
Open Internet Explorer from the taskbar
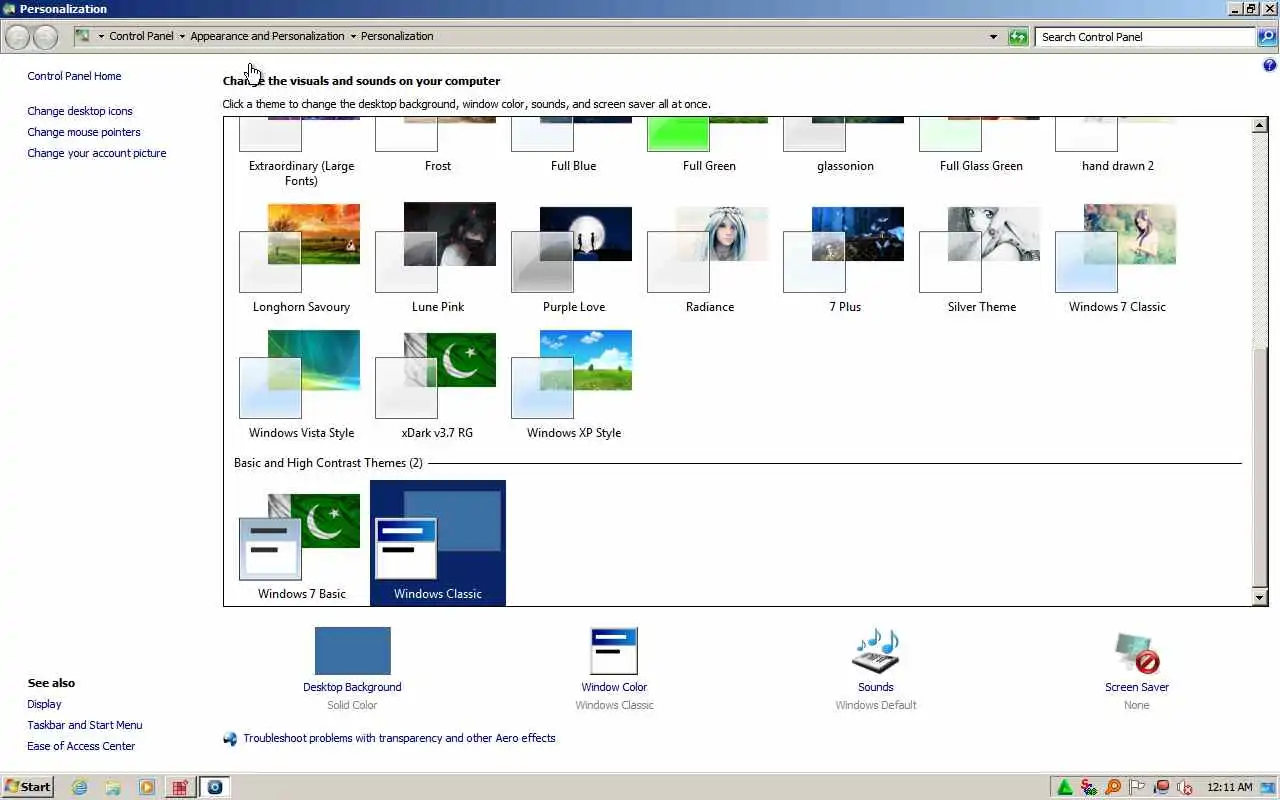pyautogui.click(x=80, y=787)
